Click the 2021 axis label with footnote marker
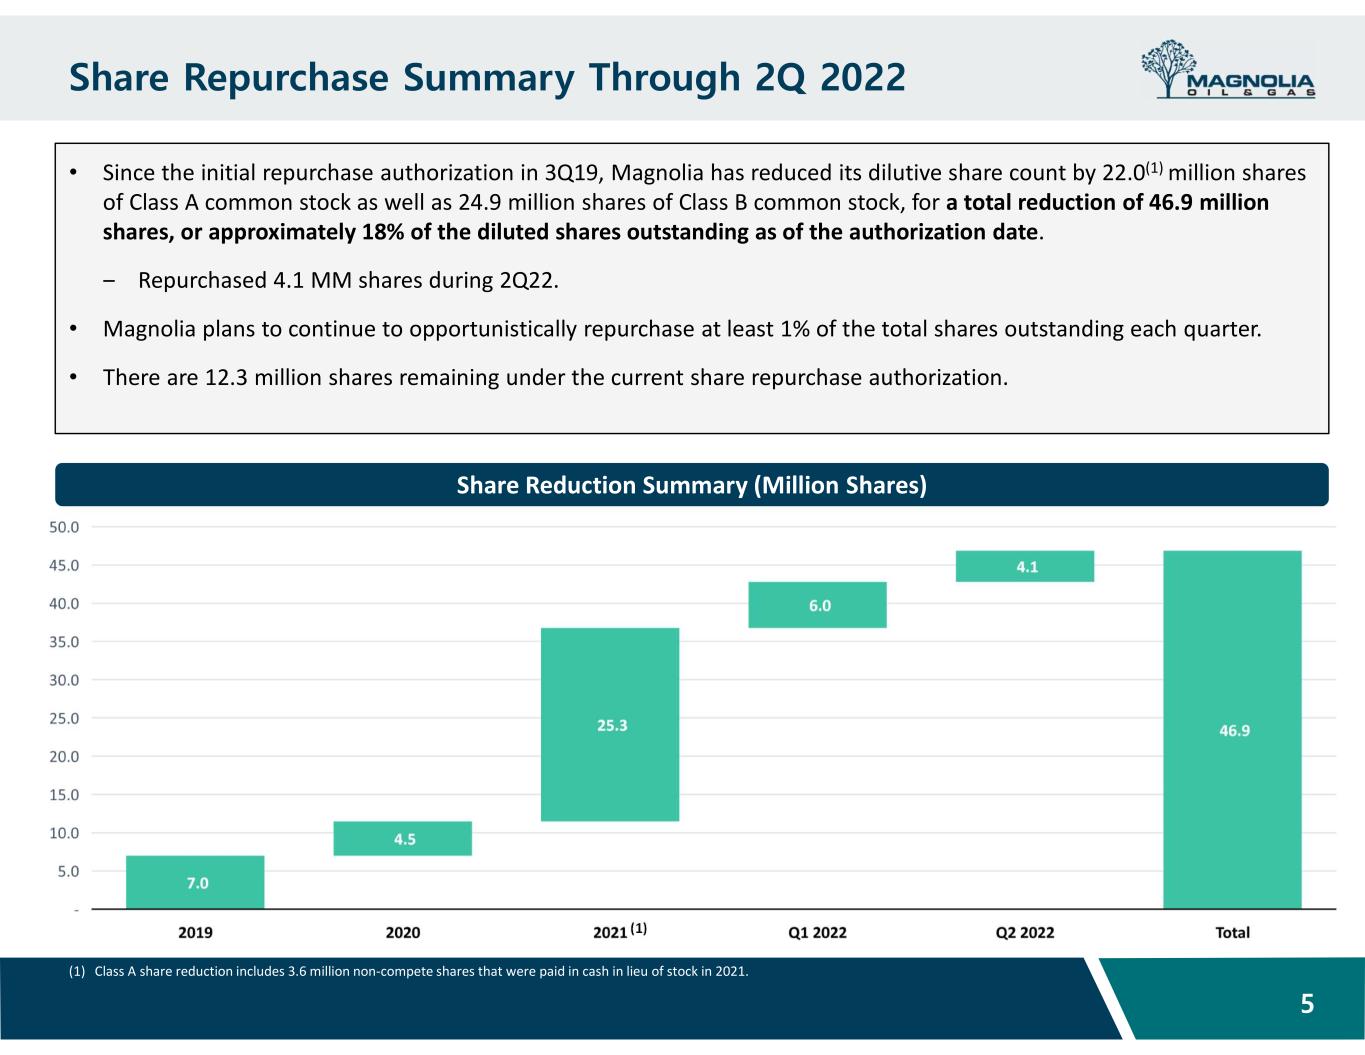1365x1055 pixels. coord(620,931)
